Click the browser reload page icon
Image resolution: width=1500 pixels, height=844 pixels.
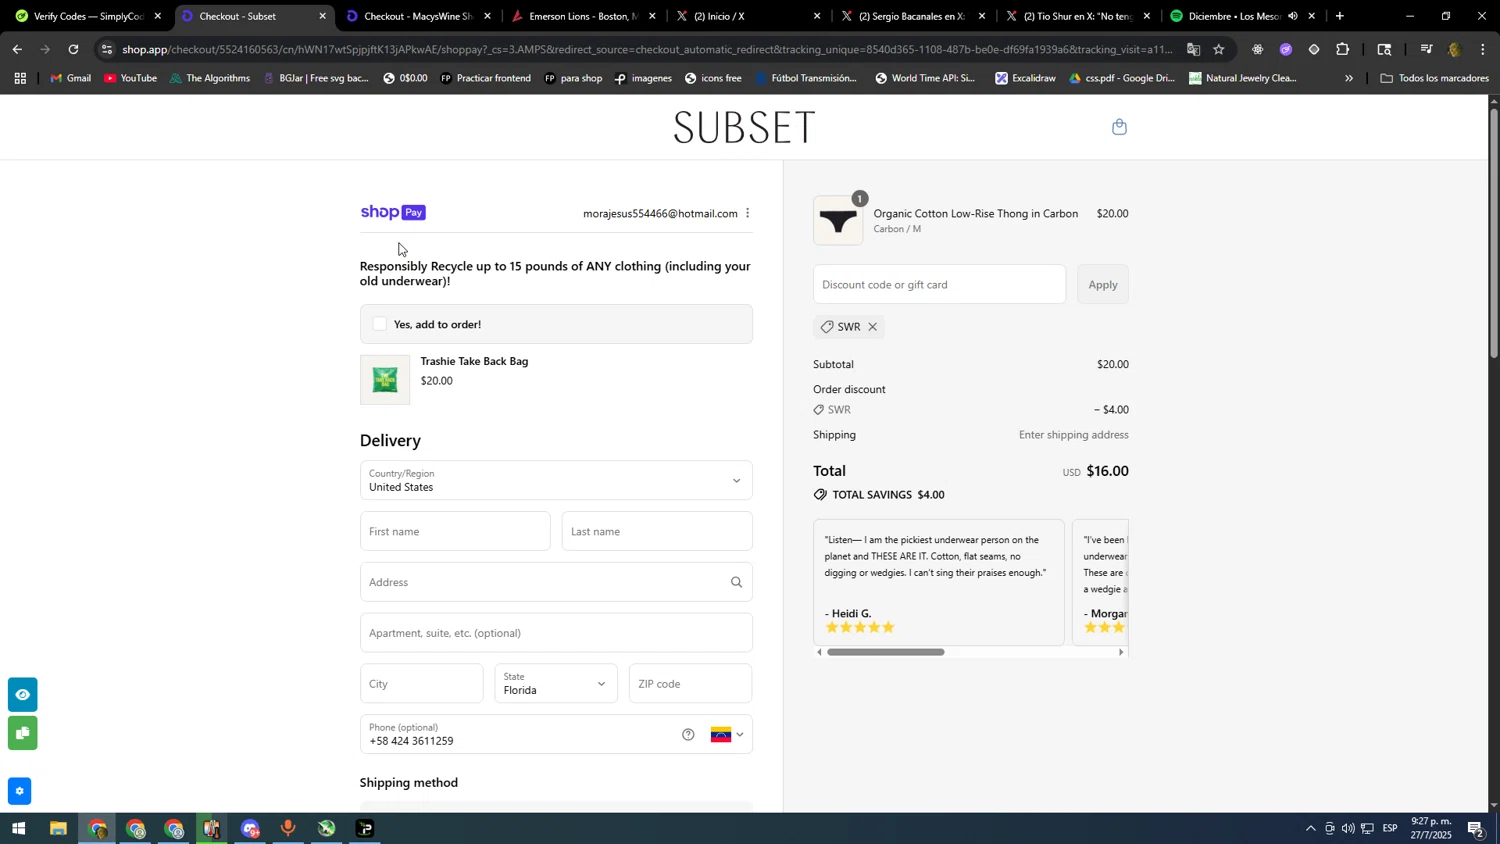coord(73,49)
